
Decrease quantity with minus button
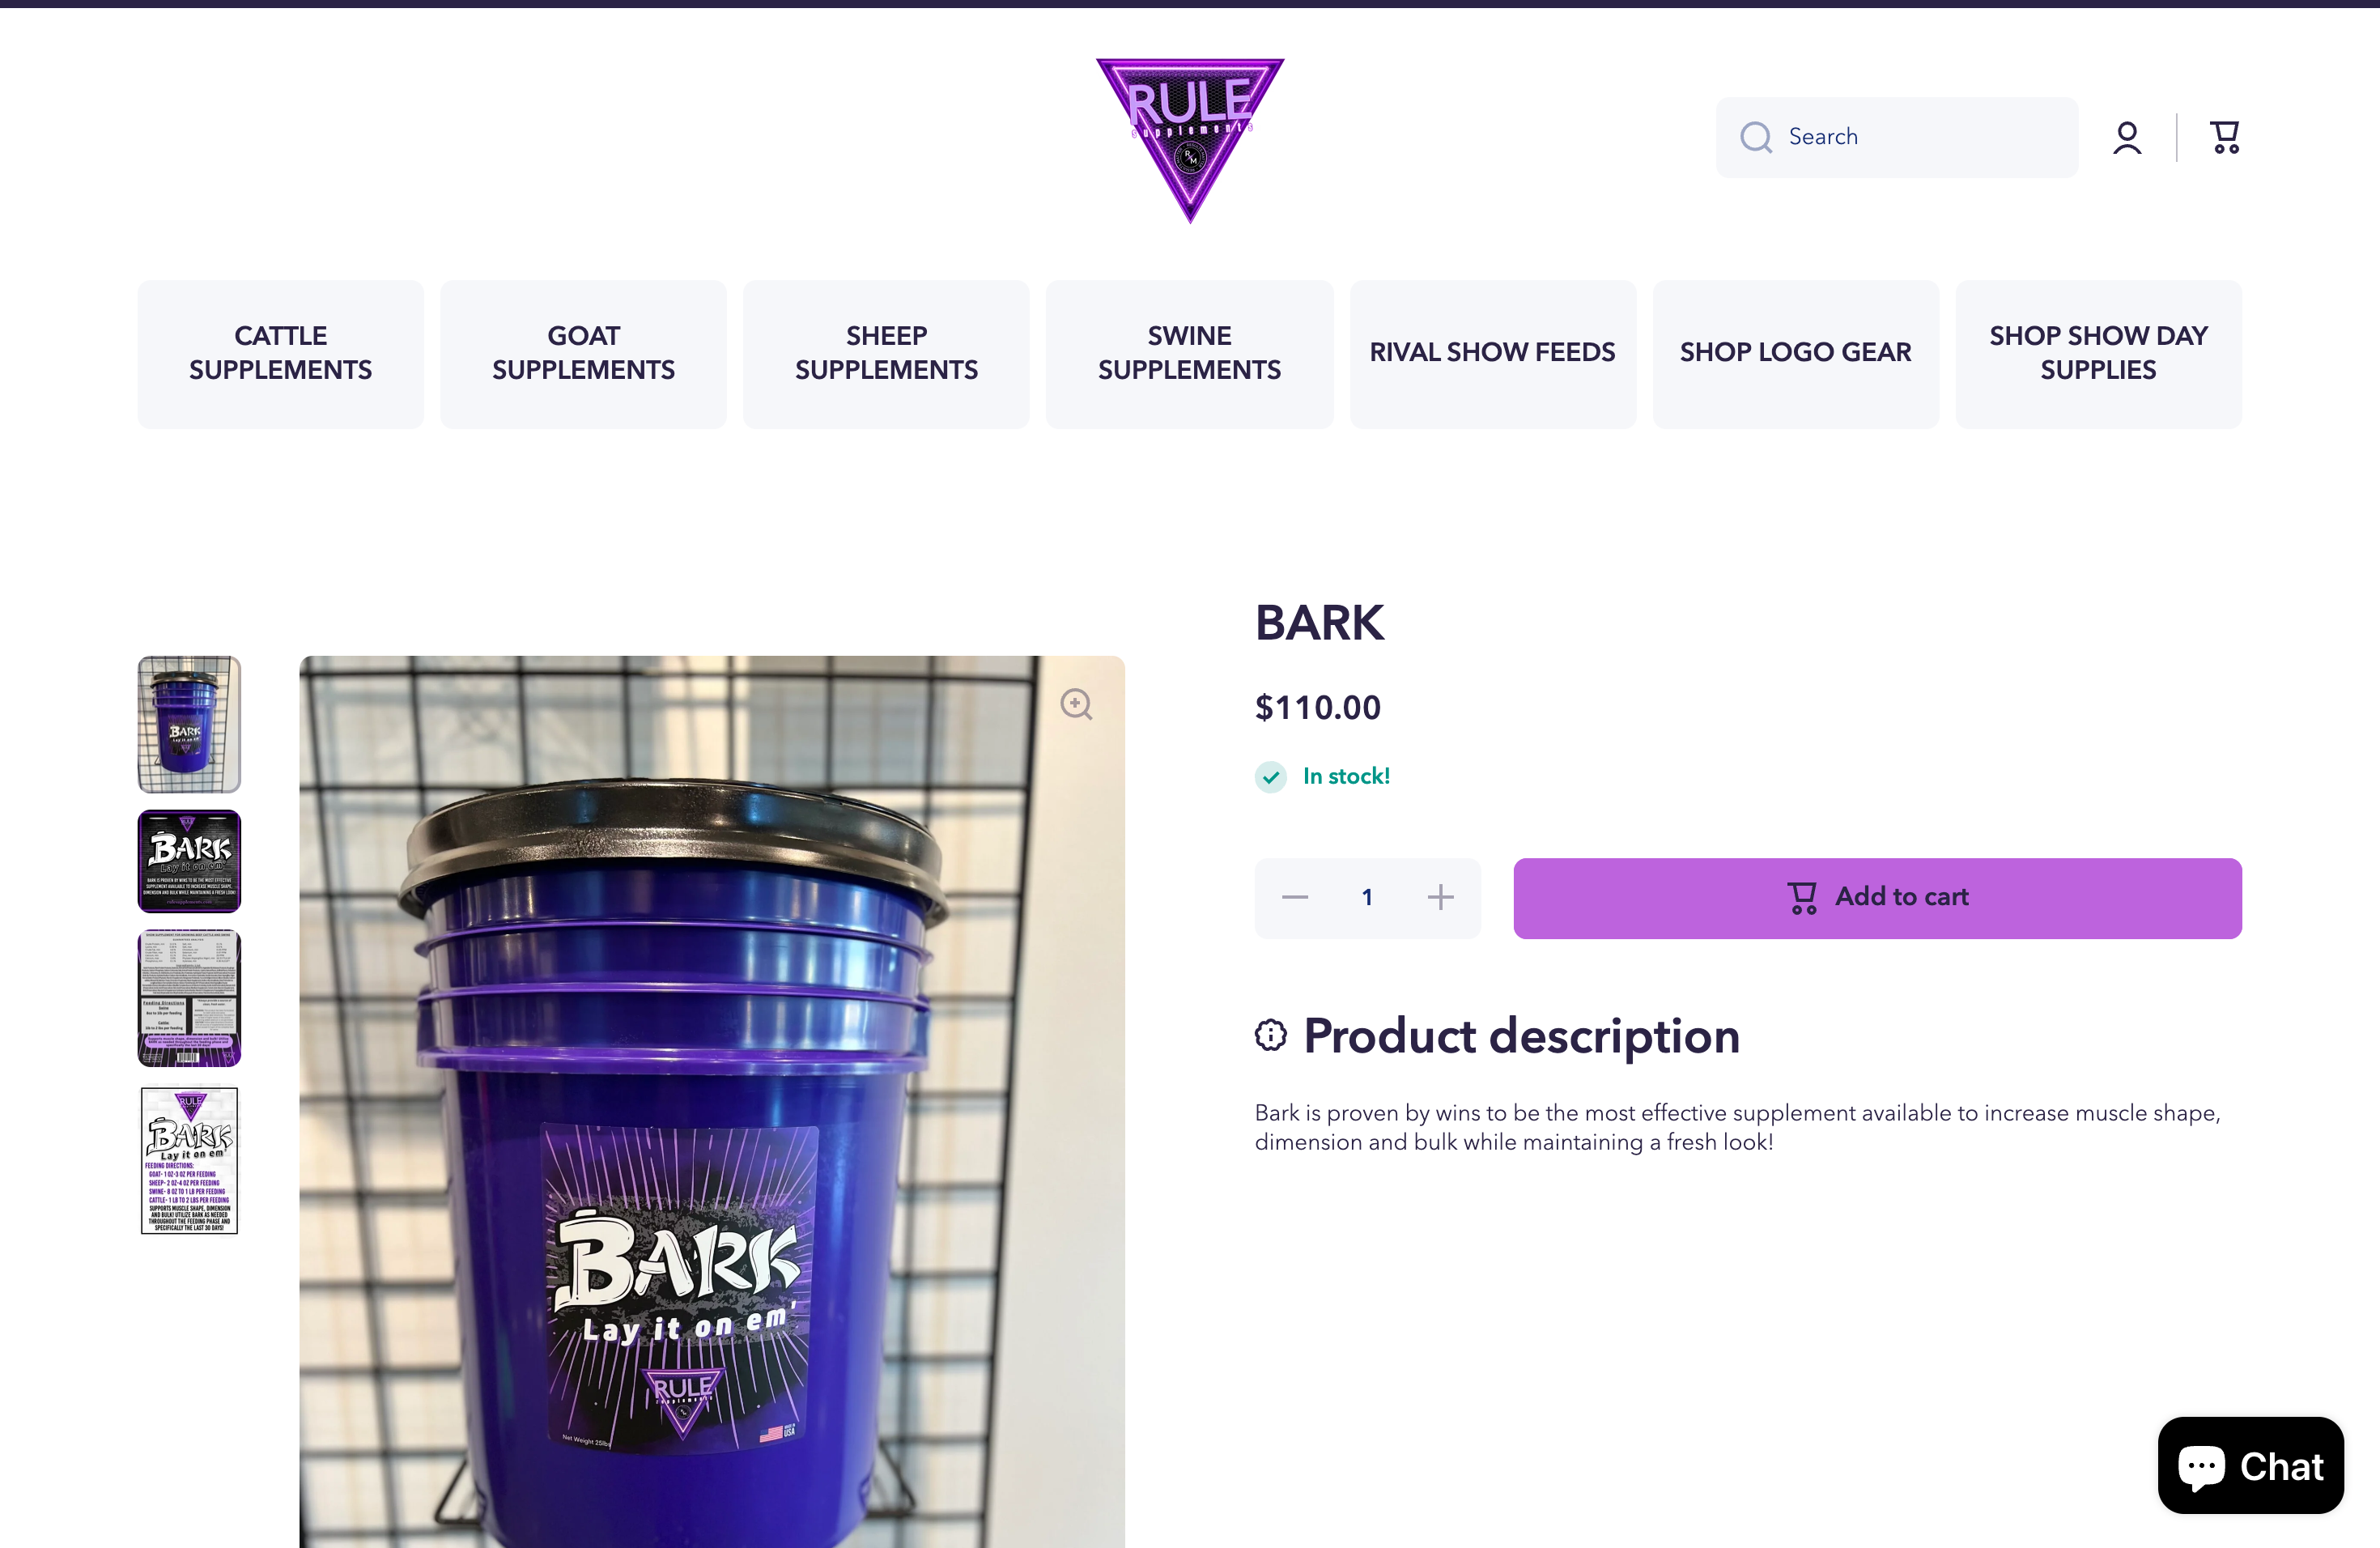pos(1295,897)
